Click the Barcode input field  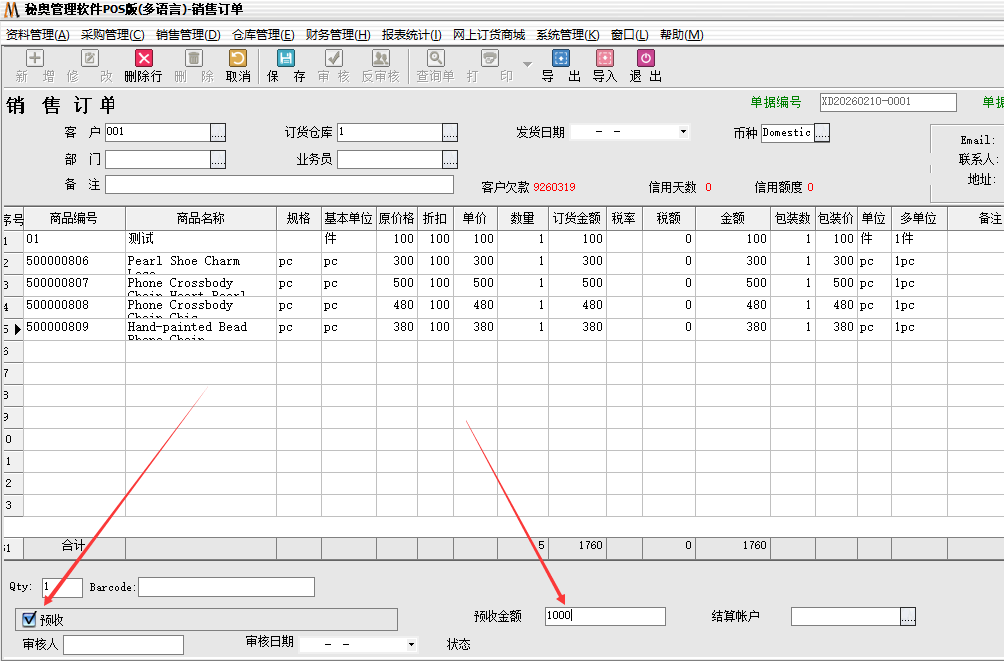(x=226, y=587)
